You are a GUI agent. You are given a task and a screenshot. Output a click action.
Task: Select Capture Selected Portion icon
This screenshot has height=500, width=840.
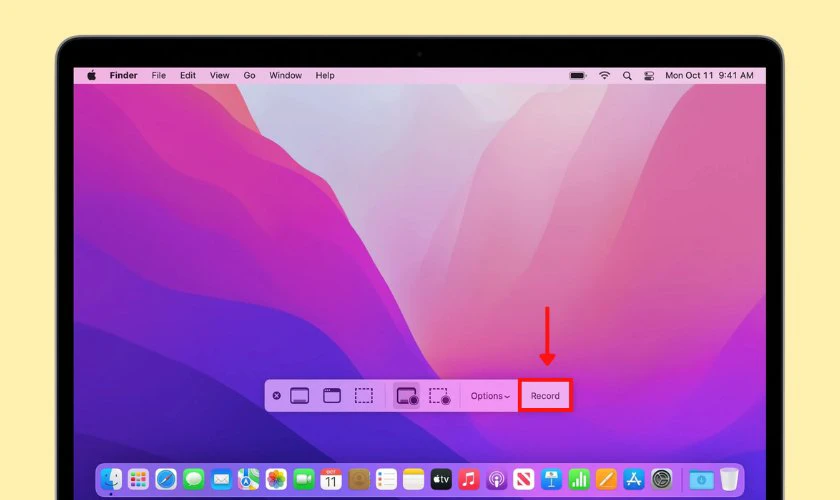(x=364, y=396)
